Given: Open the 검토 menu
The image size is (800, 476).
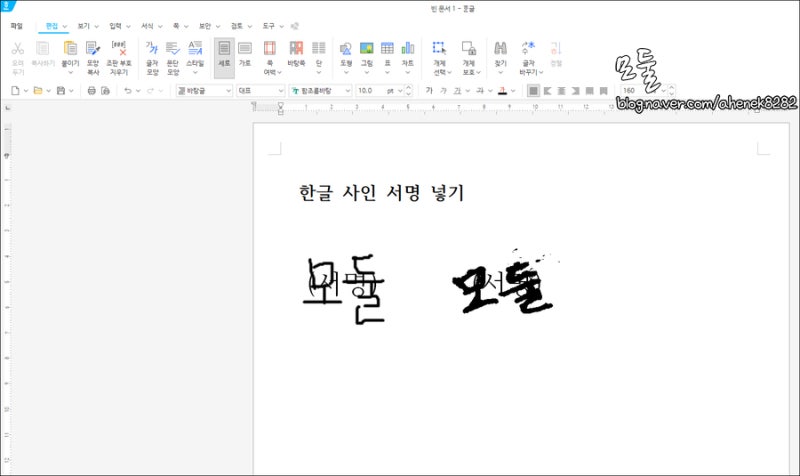Looking at the screenshot, I should coord(237,26).
